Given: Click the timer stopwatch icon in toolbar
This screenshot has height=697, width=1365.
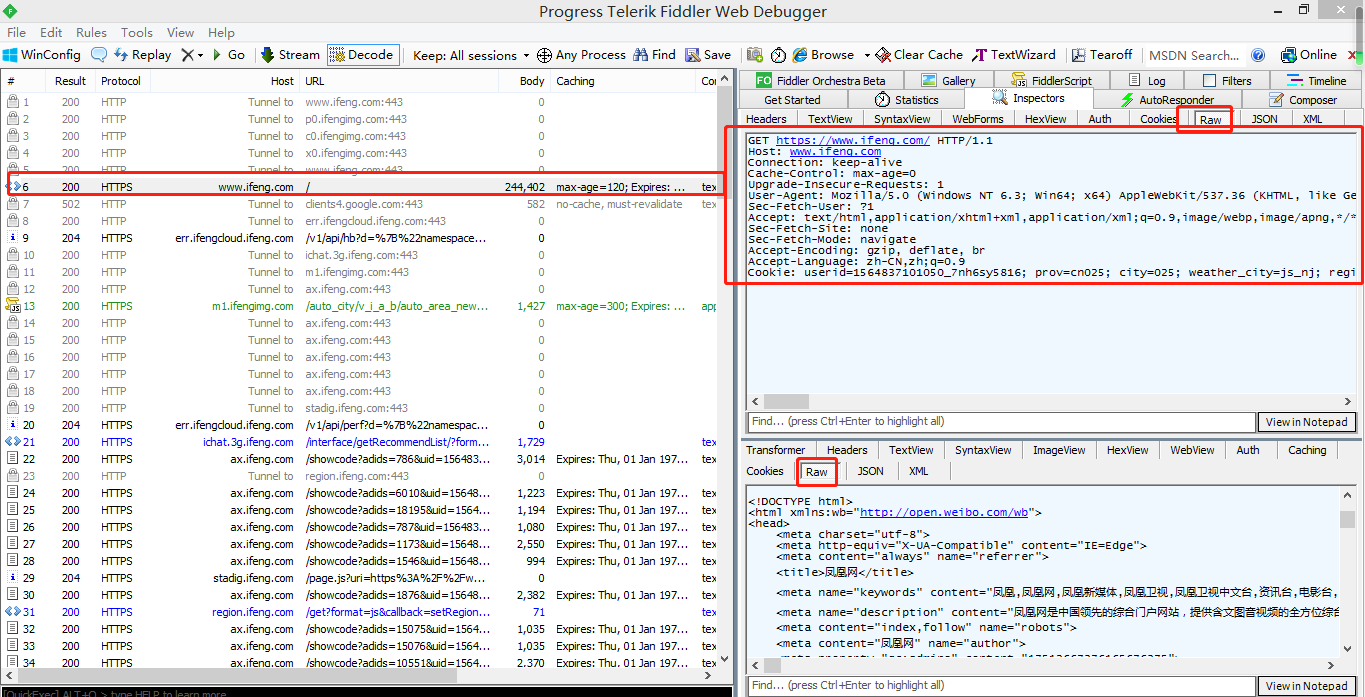Looking at the screenshot, I should (x=778, y=55).
